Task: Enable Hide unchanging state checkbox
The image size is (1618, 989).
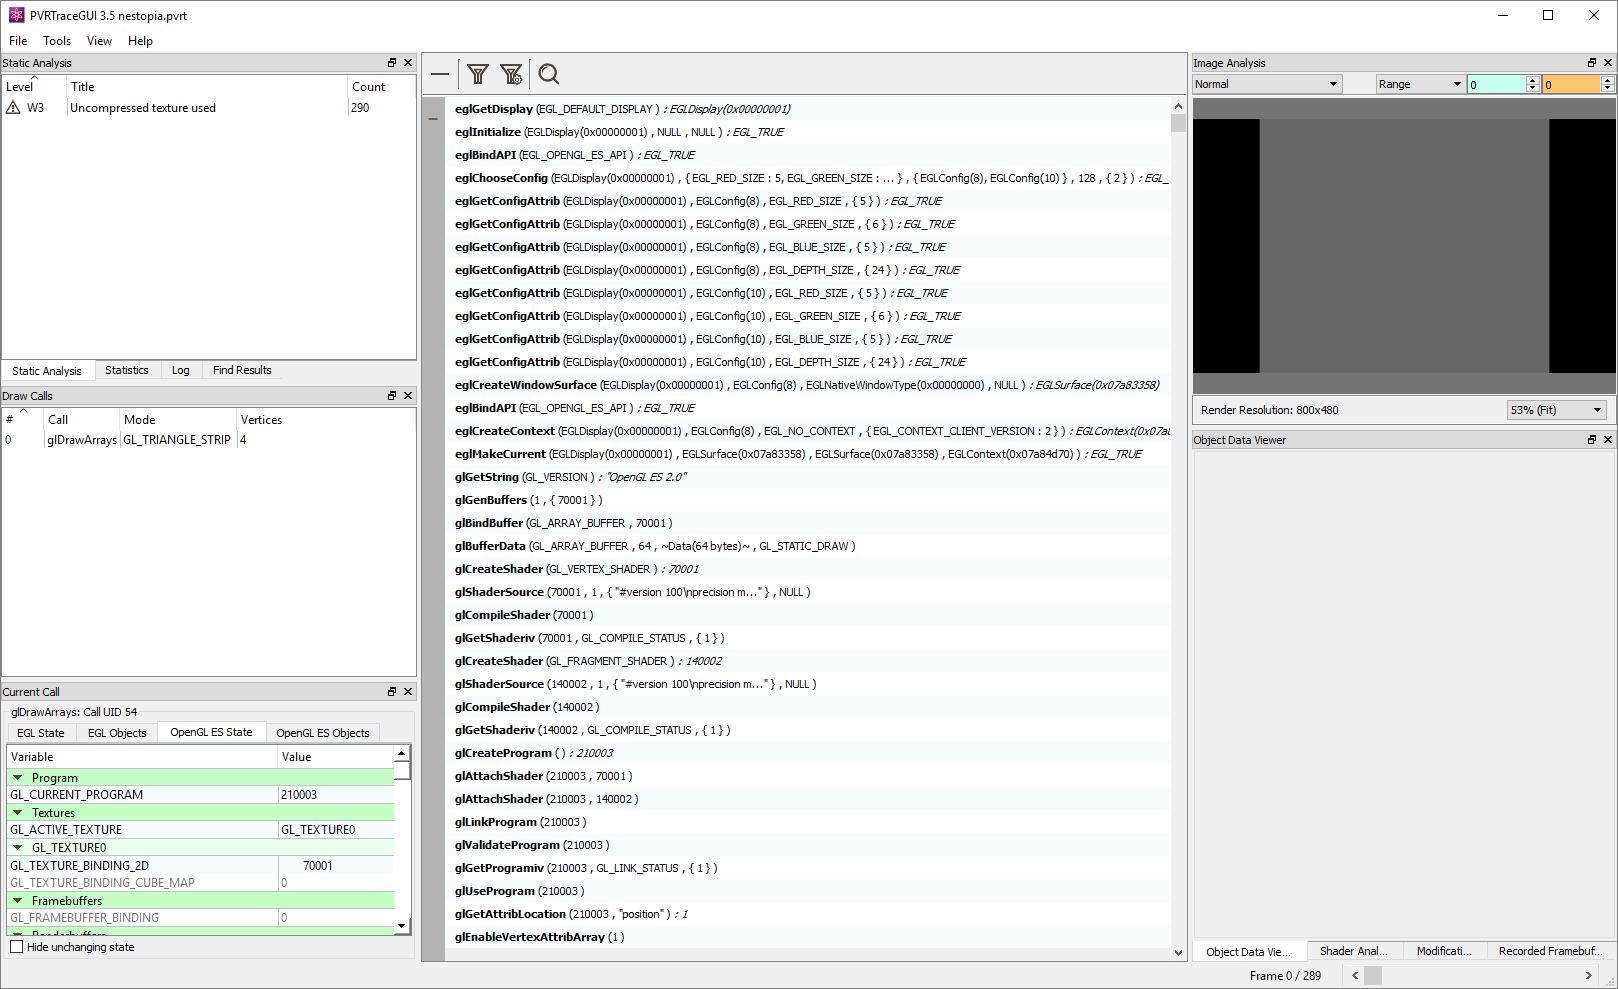Action: point(17,947)
